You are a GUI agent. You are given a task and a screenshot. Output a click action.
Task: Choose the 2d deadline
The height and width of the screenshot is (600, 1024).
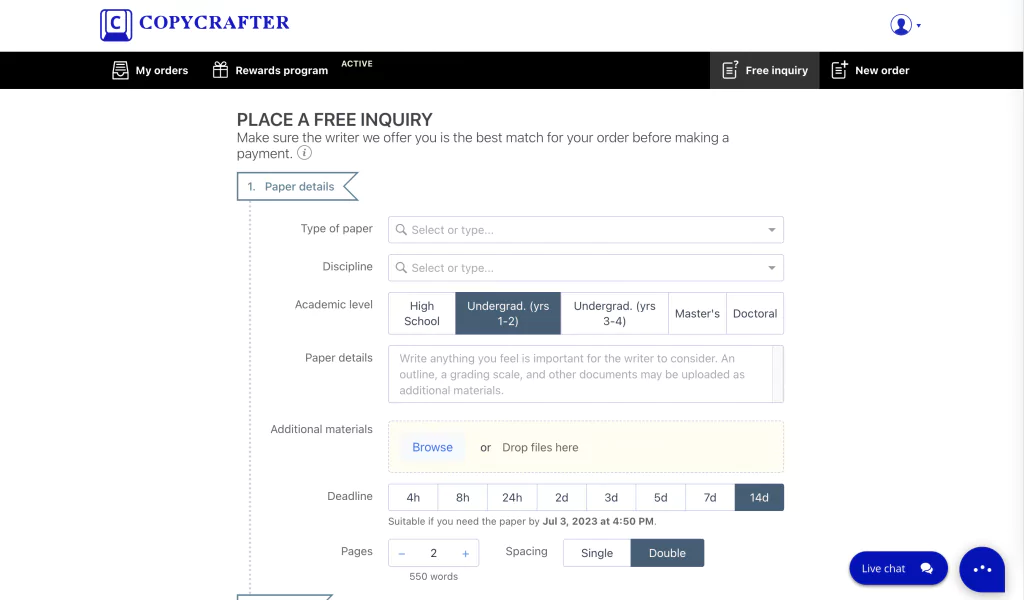point(562,497)
